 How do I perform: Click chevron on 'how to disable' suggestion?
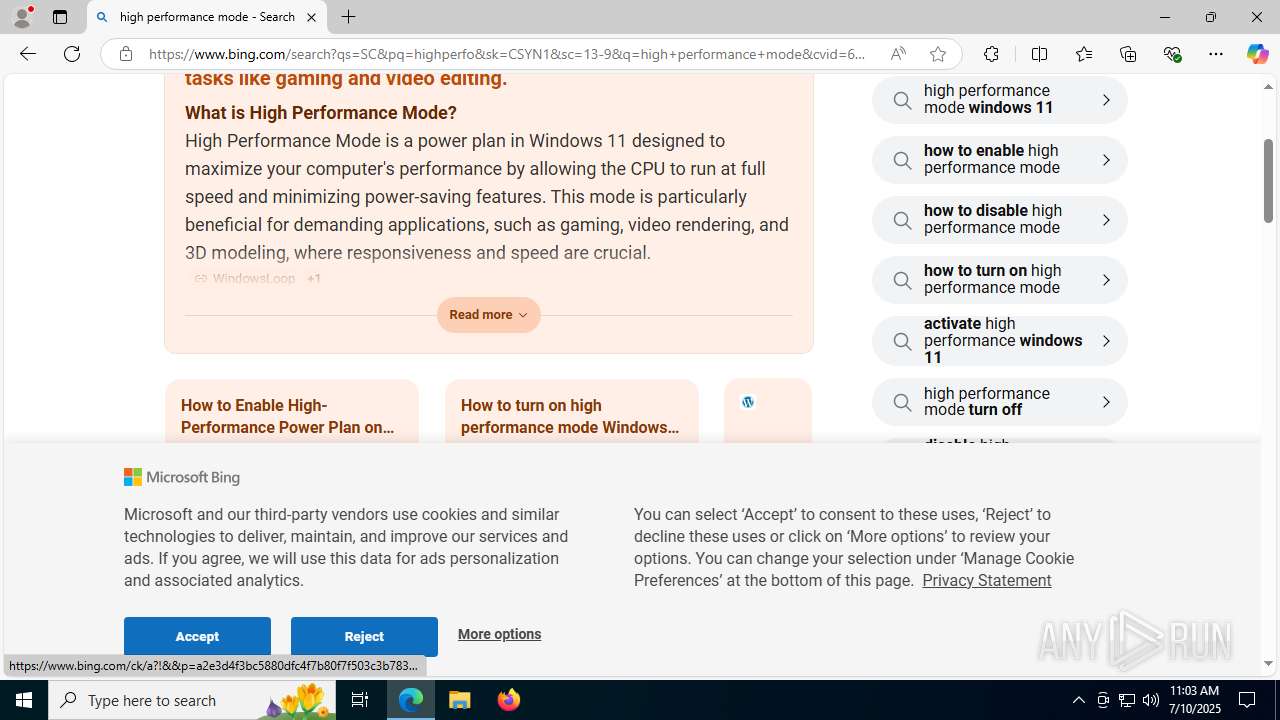[x=1105, y=220]
